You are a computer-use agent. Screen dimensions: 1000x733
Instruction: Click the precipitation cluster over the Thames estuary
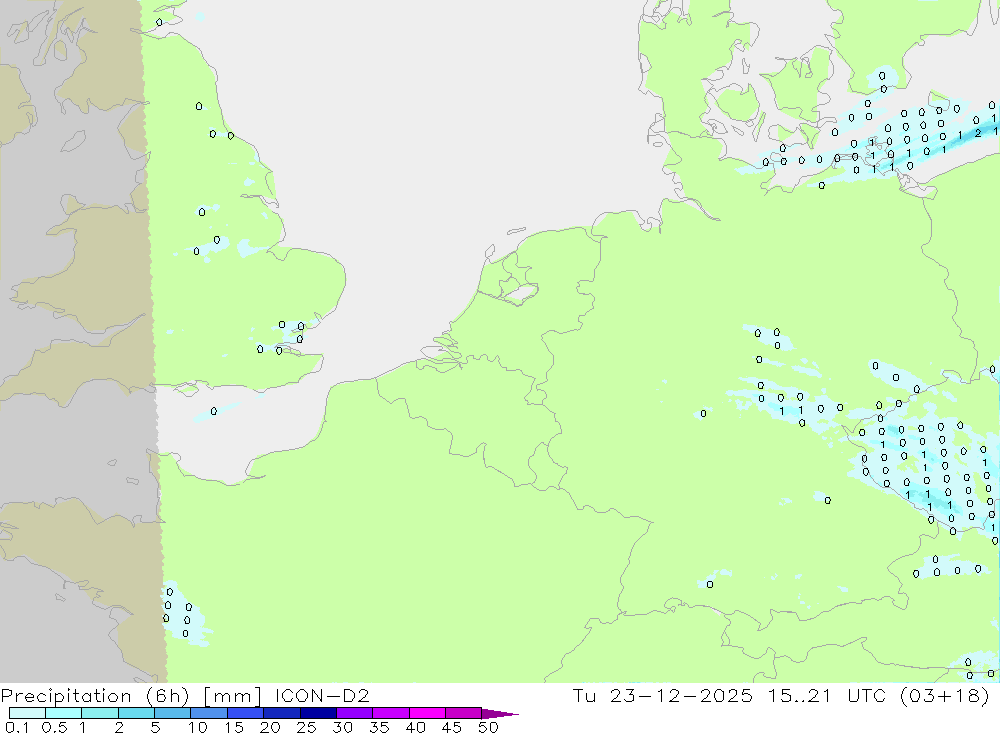288,338
